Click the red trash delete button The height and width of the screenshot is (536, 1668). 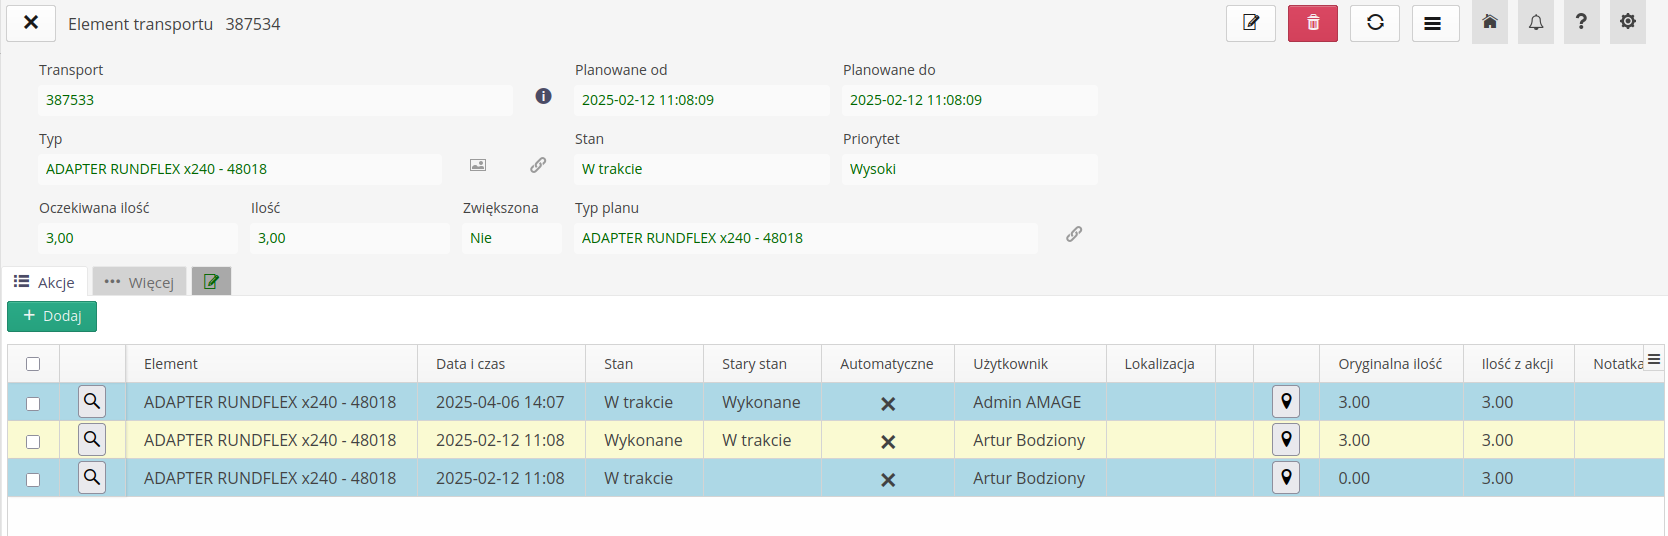point(1312,23)
